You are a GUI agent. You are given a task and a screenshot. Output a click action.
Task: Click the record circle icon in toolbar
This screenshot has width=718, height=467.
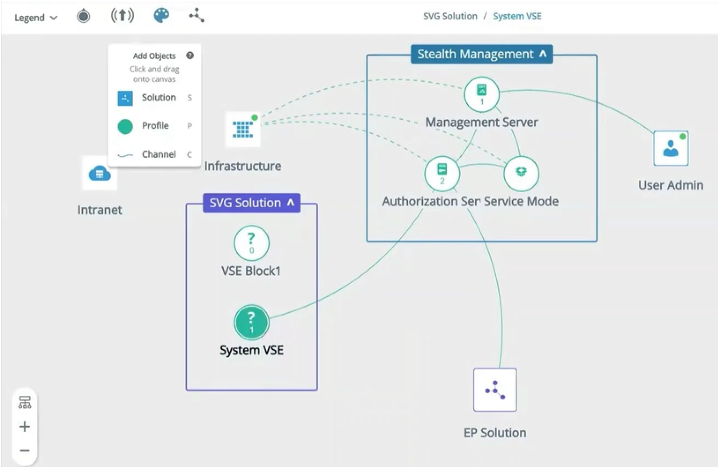(x=84, y=16)
